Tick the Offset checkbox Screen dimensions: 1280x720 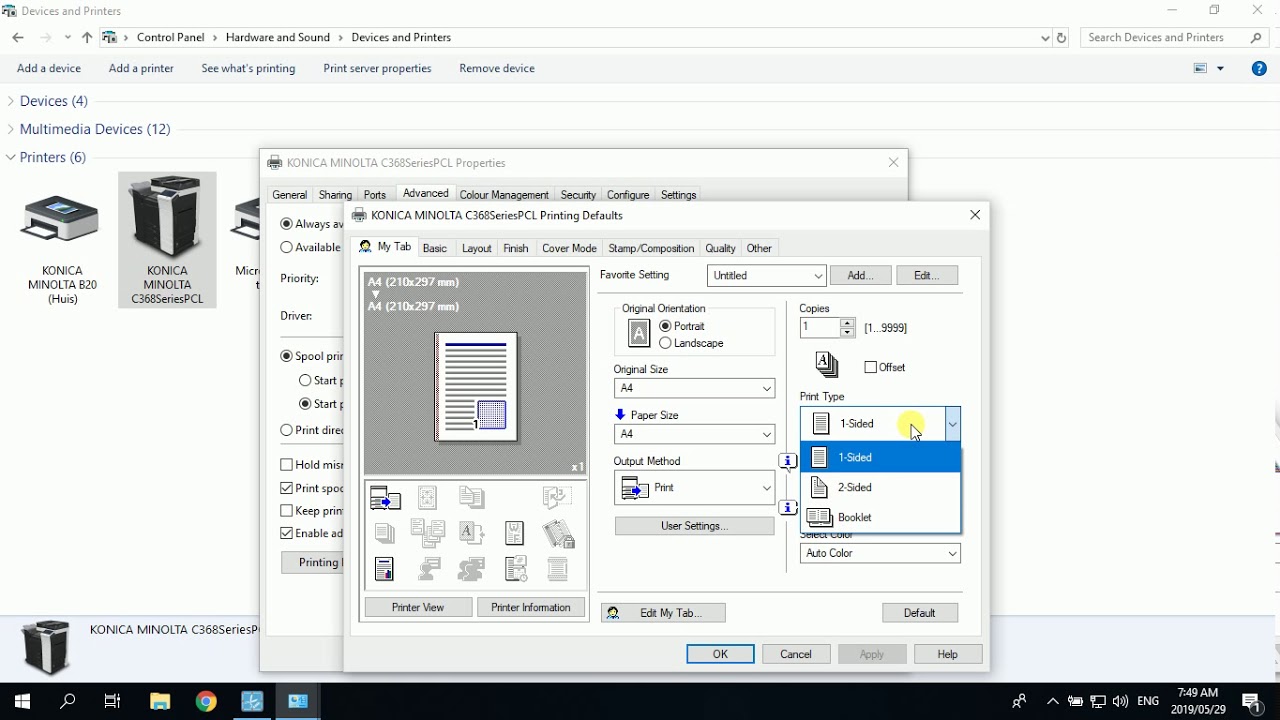click(870, 367)
